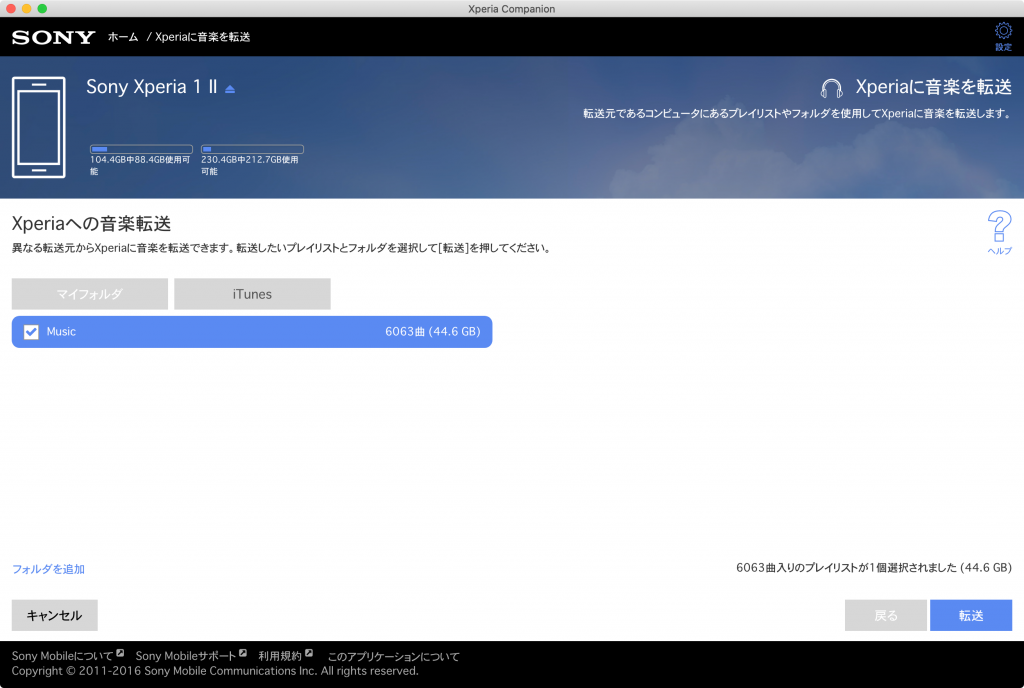Start transfer with the 転送 button
This screenshot has height=688, width=1024.
pos(971,616)
